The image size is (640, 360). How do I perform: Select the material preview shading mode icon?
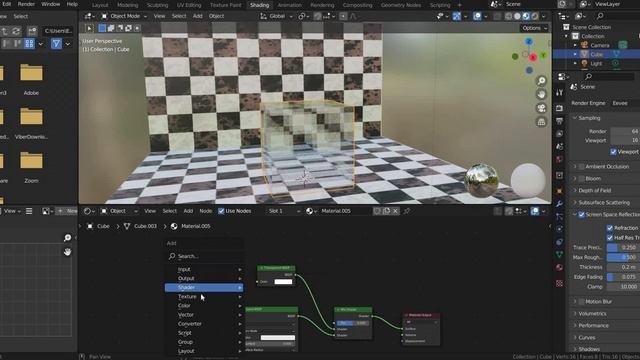[x=526, y=16]
